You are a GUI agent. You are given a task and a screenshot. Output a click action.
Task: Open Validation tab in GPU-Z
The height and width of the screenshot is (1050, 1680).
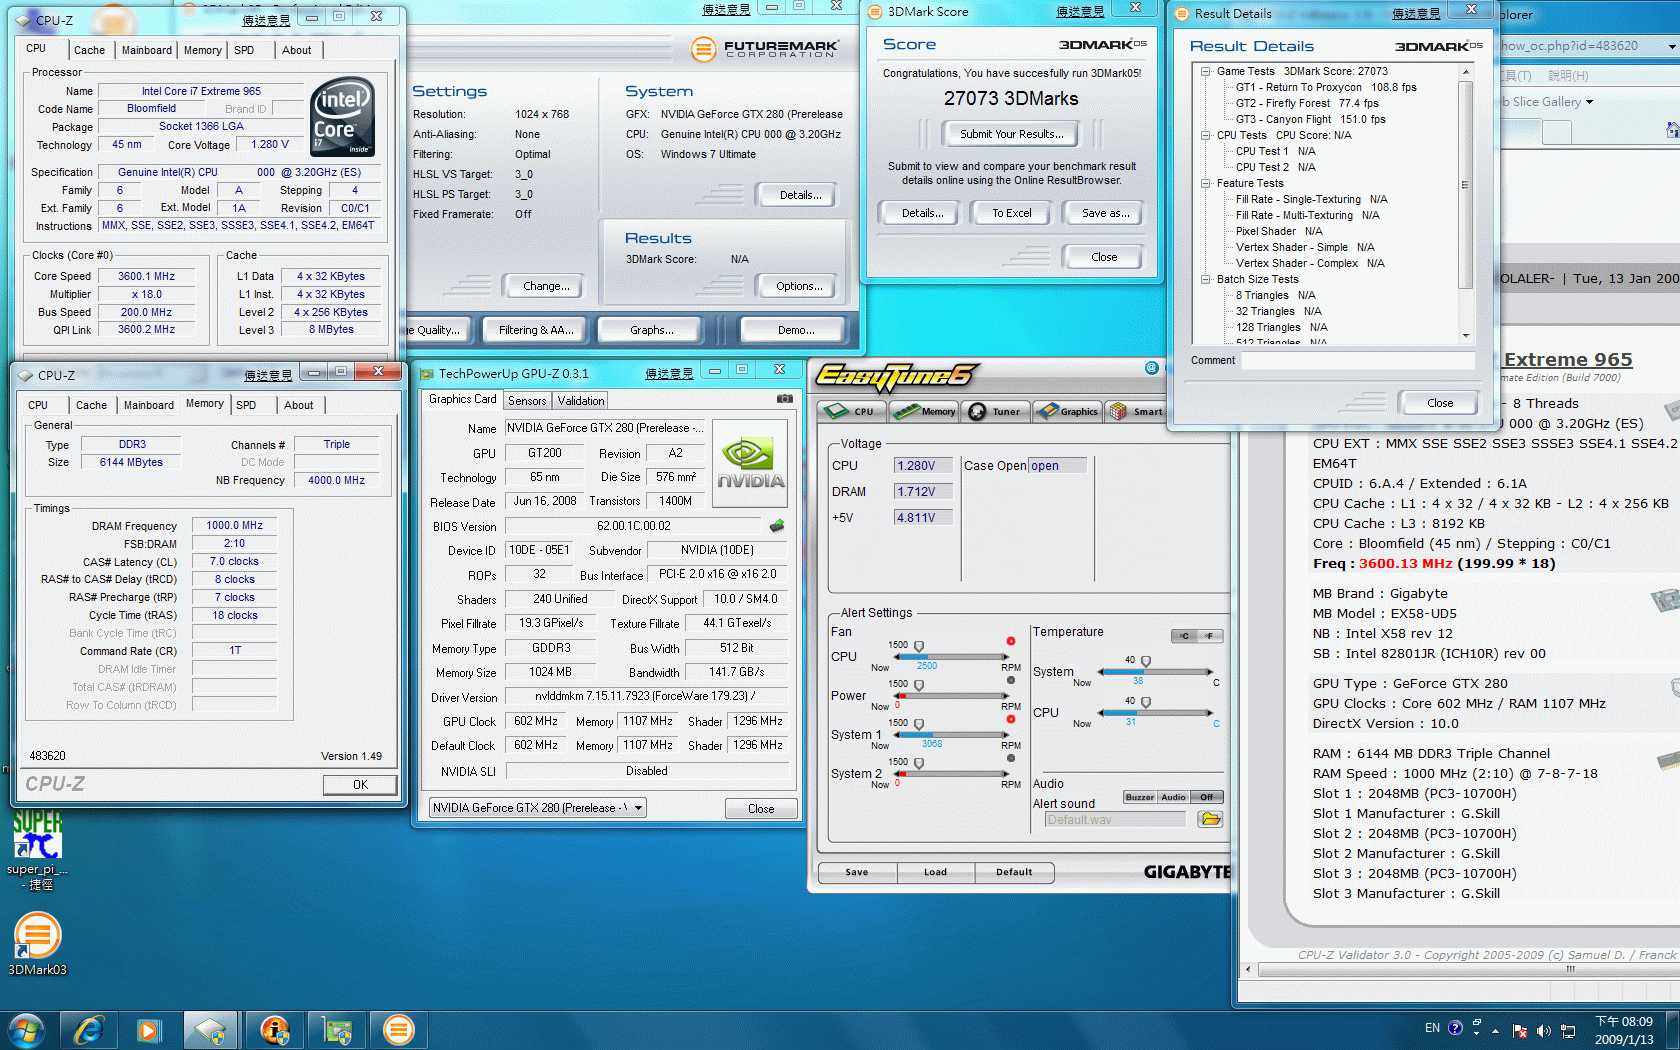click(x=581, y=401)
